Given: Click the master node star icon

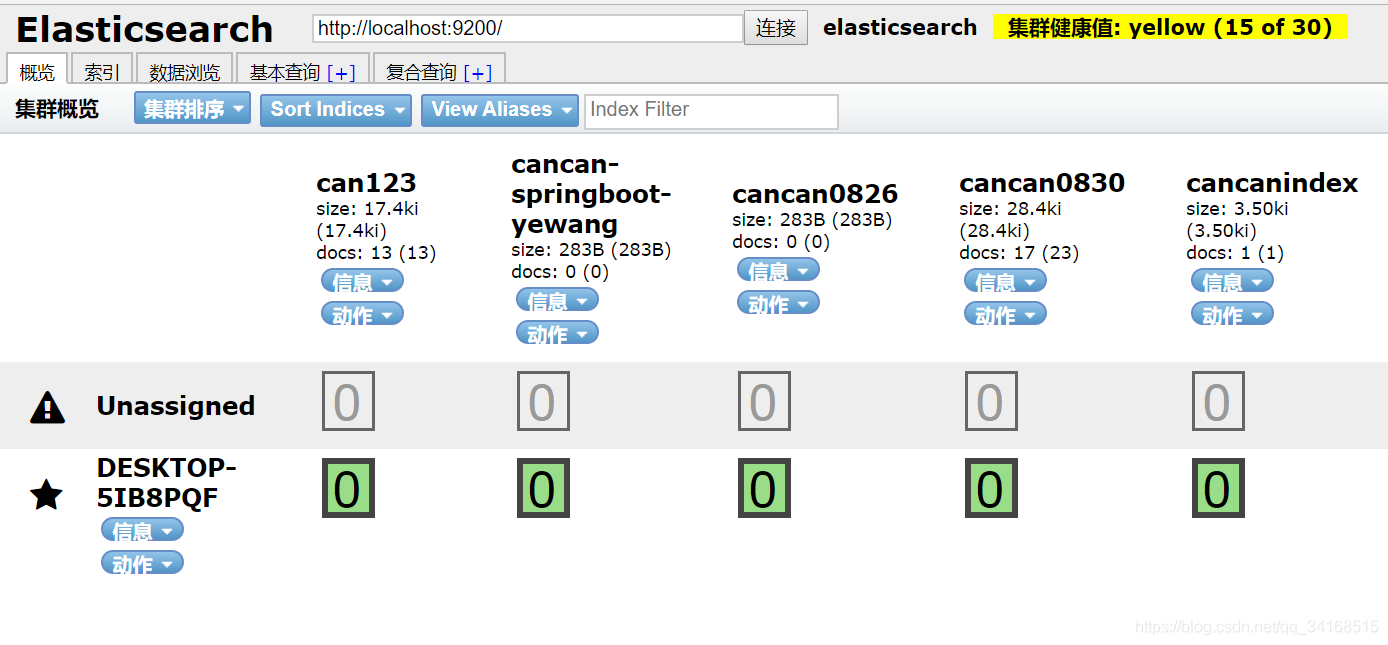Looking at the screenshot, I should click(47, 494).
